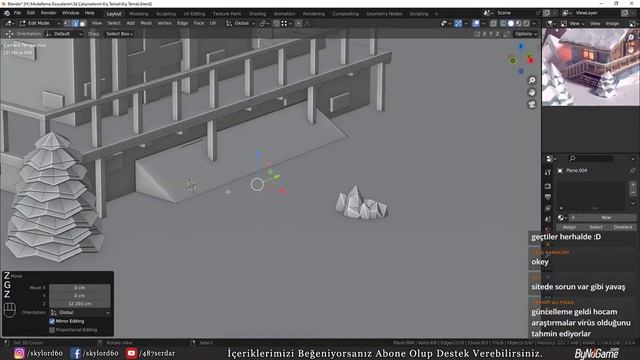Click the Move X value field
The width and height of the screenshot is (640, 360).
tap(80, 288)
